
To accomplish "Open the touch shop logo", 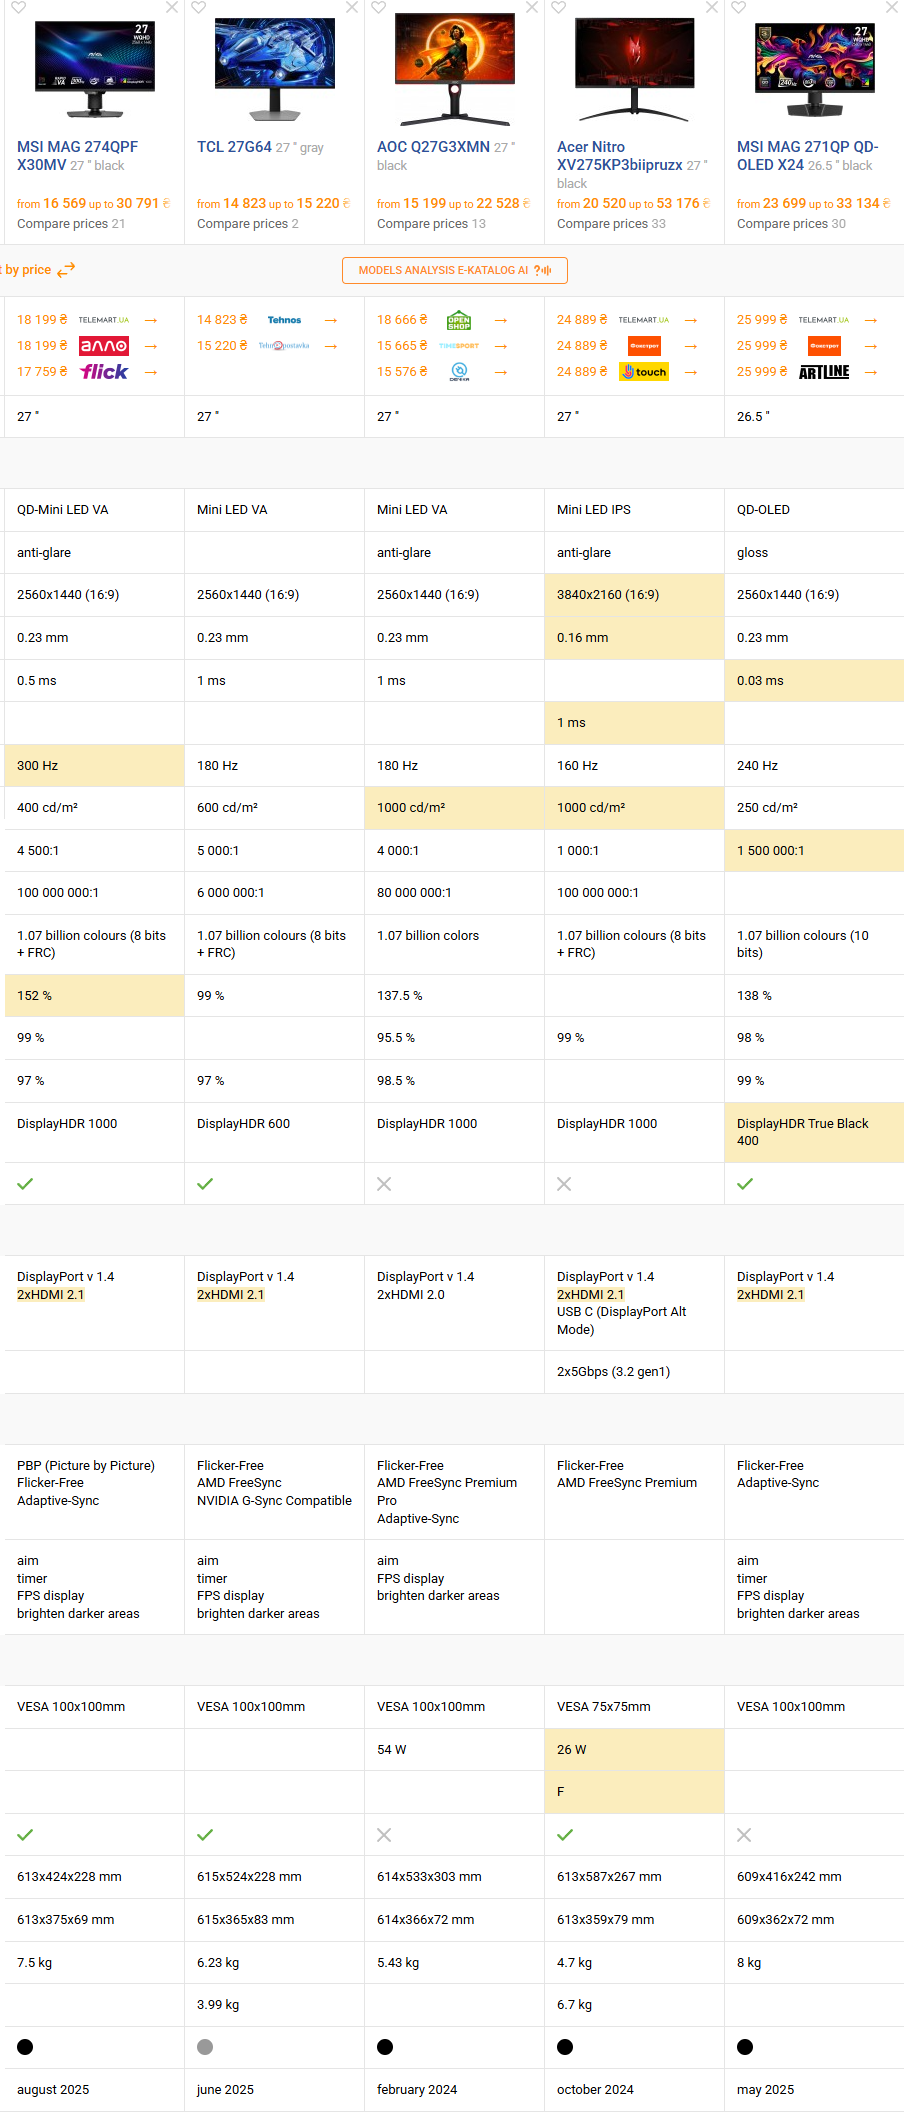I will (x=644, y=372).
